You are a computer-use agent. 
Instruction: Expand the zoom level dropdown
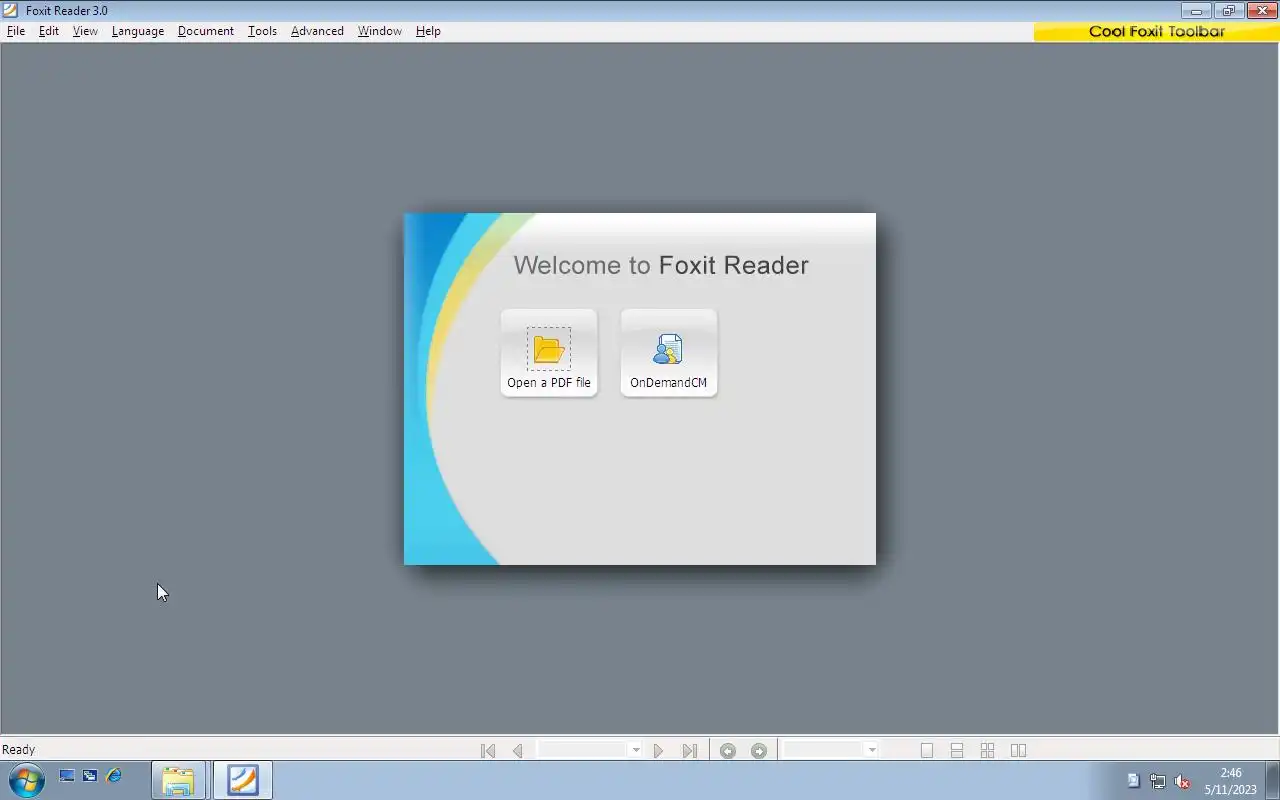coord(871,750)
